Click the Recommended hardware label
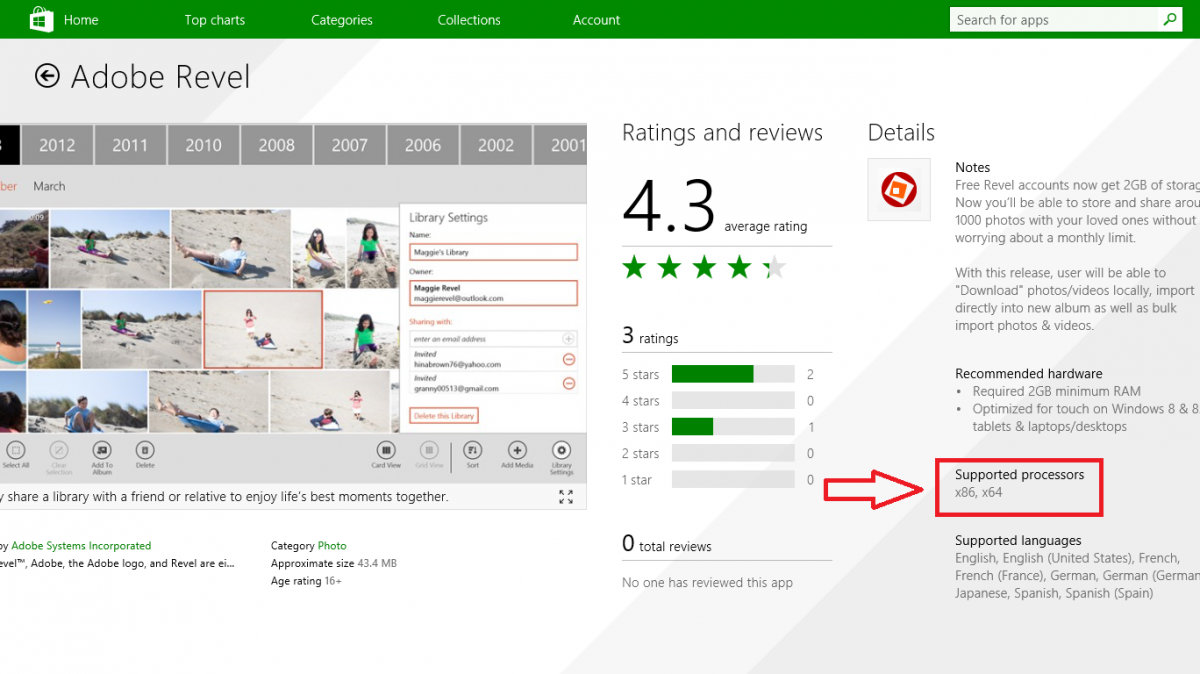The height and width of the screenshot is (674, 1200). click(x=1028, y=373)
